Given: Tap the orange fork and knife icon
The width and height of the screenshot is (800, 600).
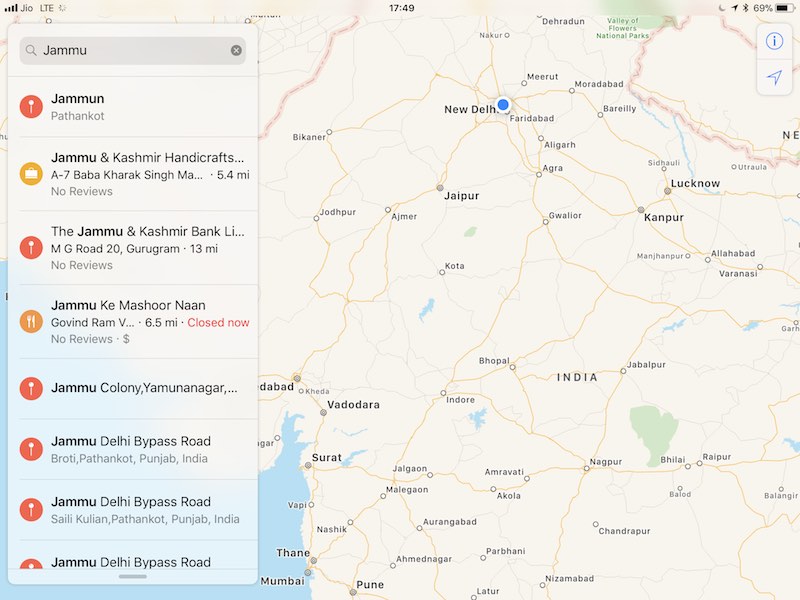Looking at the screenshot, I should click(31, 321).
